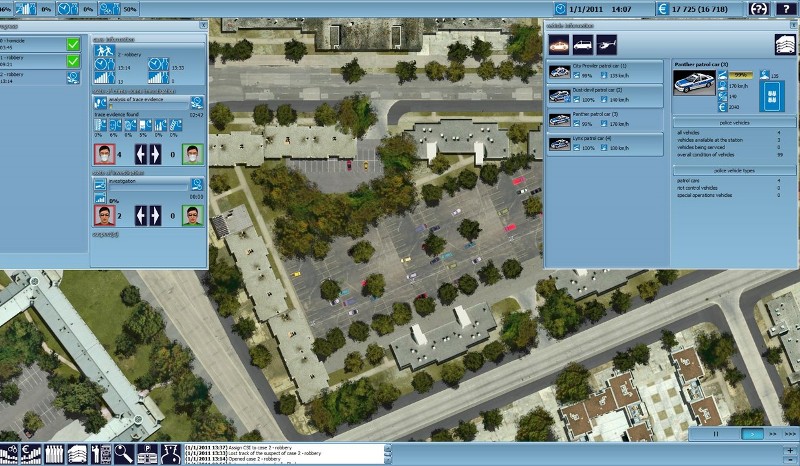Open the magnifier search tool in toolbar

pyautogui.click(x=123, y=453)
